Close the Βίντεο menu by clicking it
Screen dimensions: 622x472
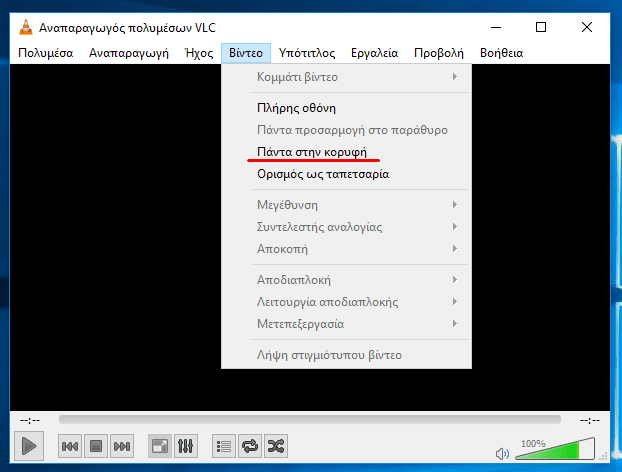tap(246, 53)
